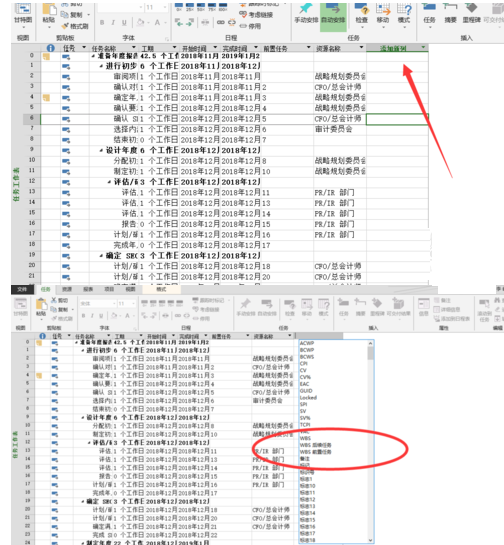The image size is (504, 545).
Task: Switch to the 资源 (Resource) tab
Action: [x=67, y=289]
